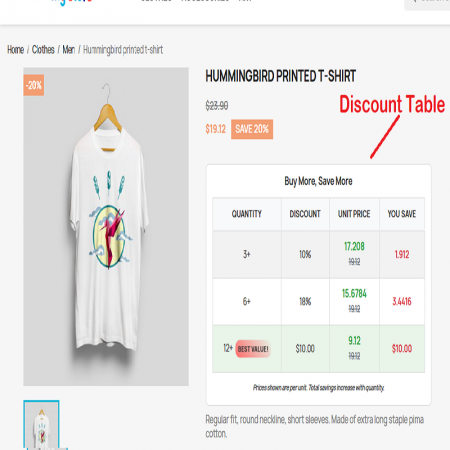Click the UNIT PRICE column header
Screen dimensions: 450x450
point(354,214)
